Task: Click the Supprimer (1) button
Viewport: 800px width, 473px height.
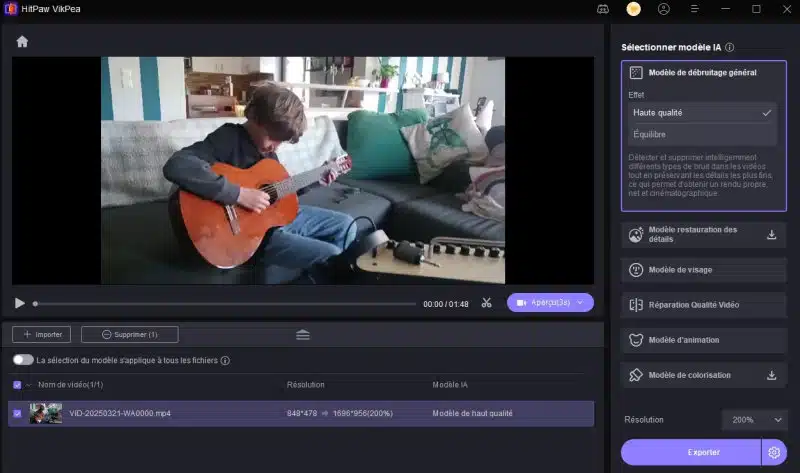Action: pyautogui.click(x=130, y=335)
